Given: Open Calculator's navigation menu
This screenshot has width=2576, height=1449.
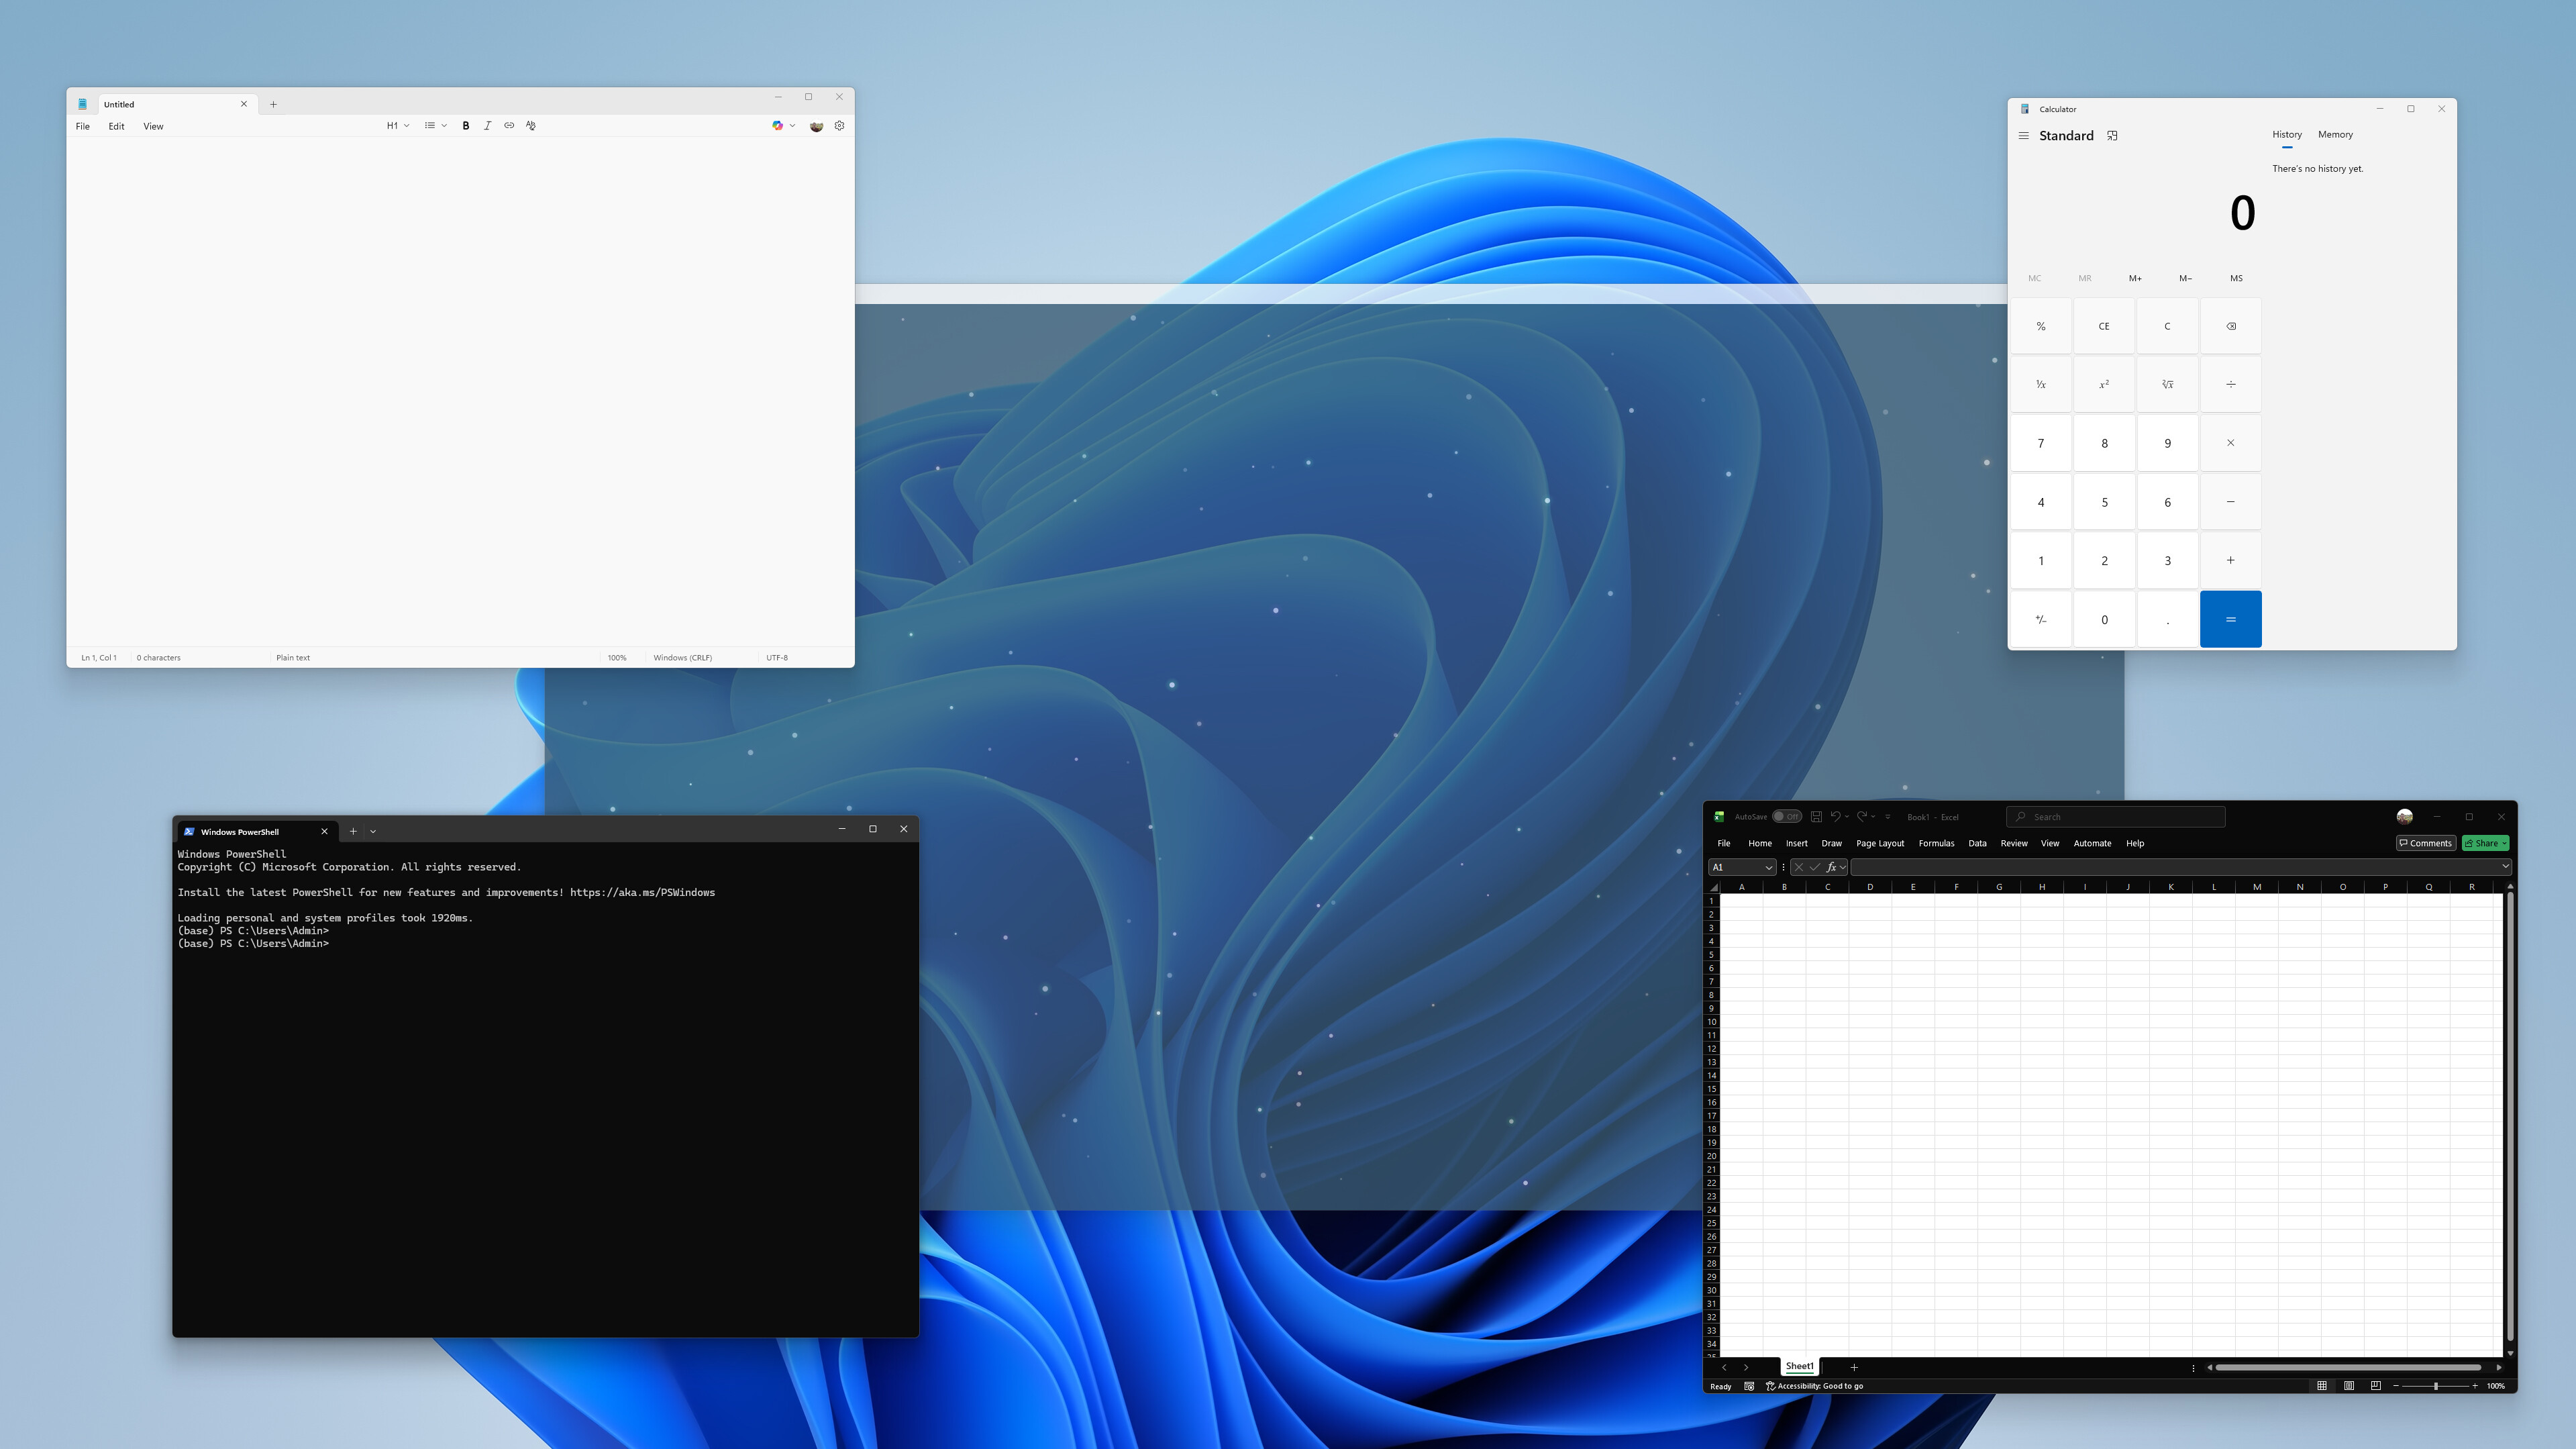Looking at the screenshot, I should tap(2023, 135).
